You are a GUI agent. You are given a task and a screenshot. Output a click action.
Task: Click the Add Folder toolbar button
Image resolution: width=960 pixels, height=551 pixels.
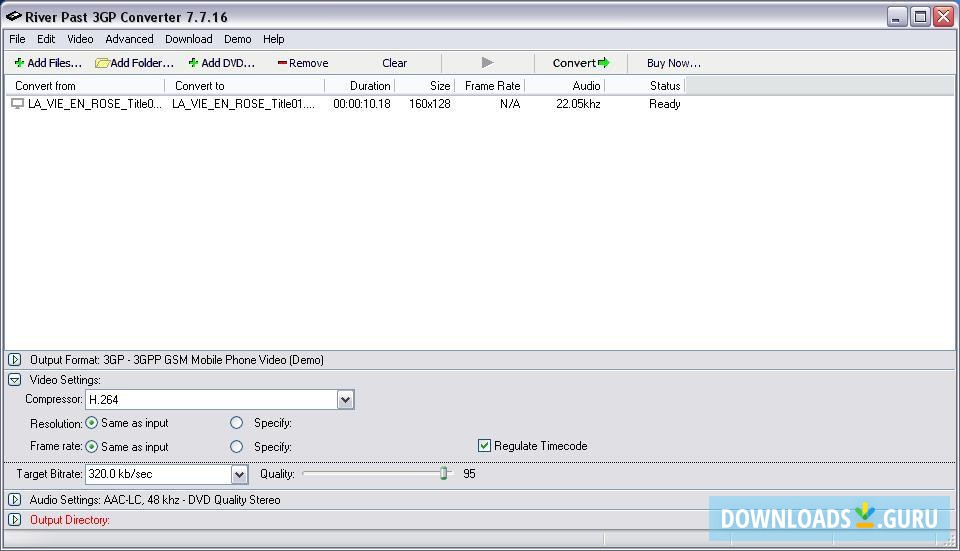(x=135, y=63)
